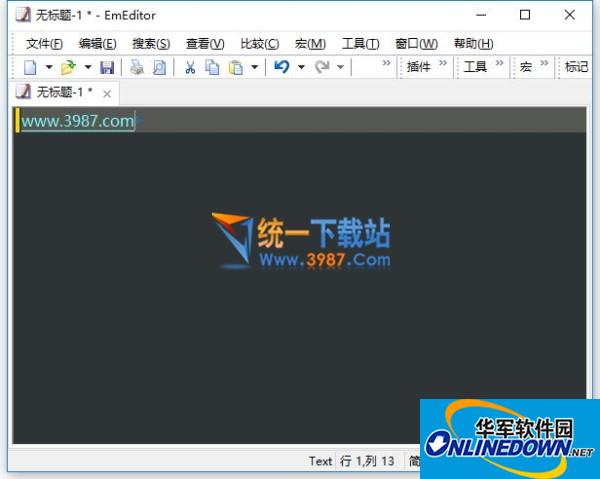Print the document with printer icon
600x479 pixels.
coord(137,67)
